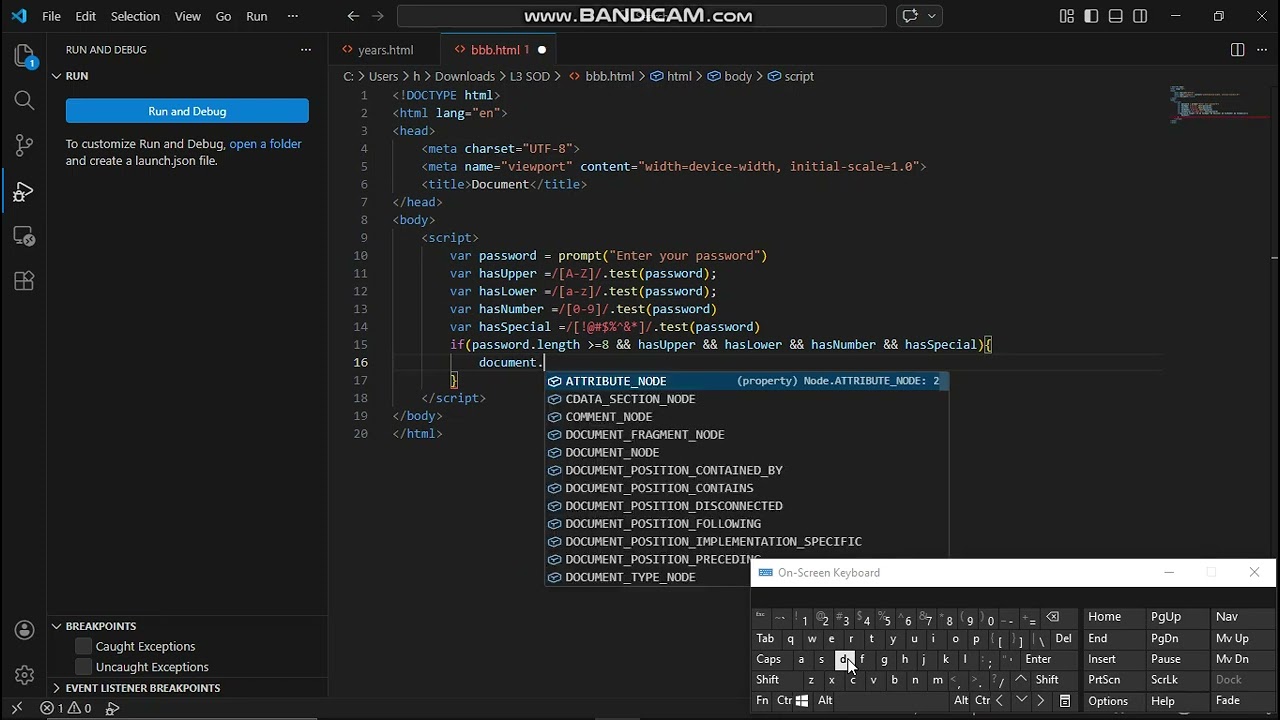Open Run and Debug views ellipsis menu
The height and width of the screenshot is (720, 1280).
(306, 50)
